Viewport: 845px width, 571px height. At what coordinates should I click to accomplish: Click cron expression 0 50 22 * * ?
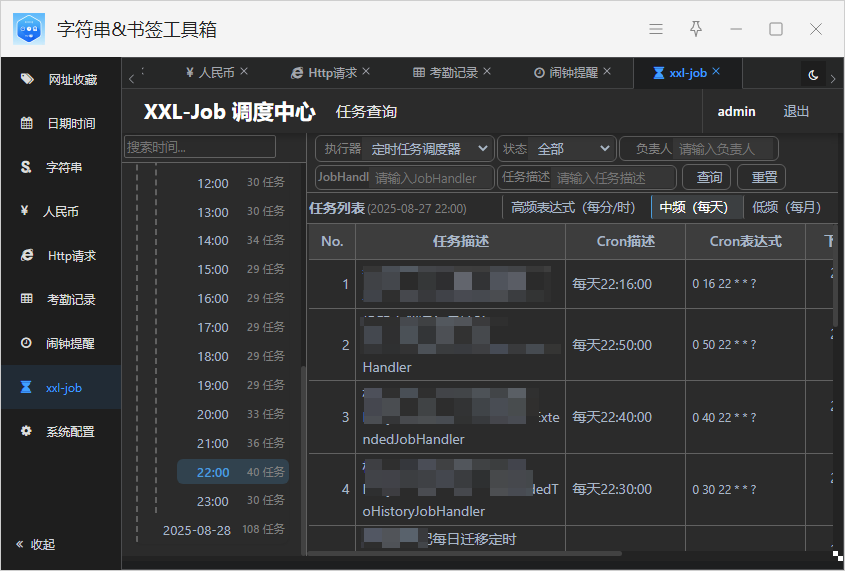tap(724, 345)
